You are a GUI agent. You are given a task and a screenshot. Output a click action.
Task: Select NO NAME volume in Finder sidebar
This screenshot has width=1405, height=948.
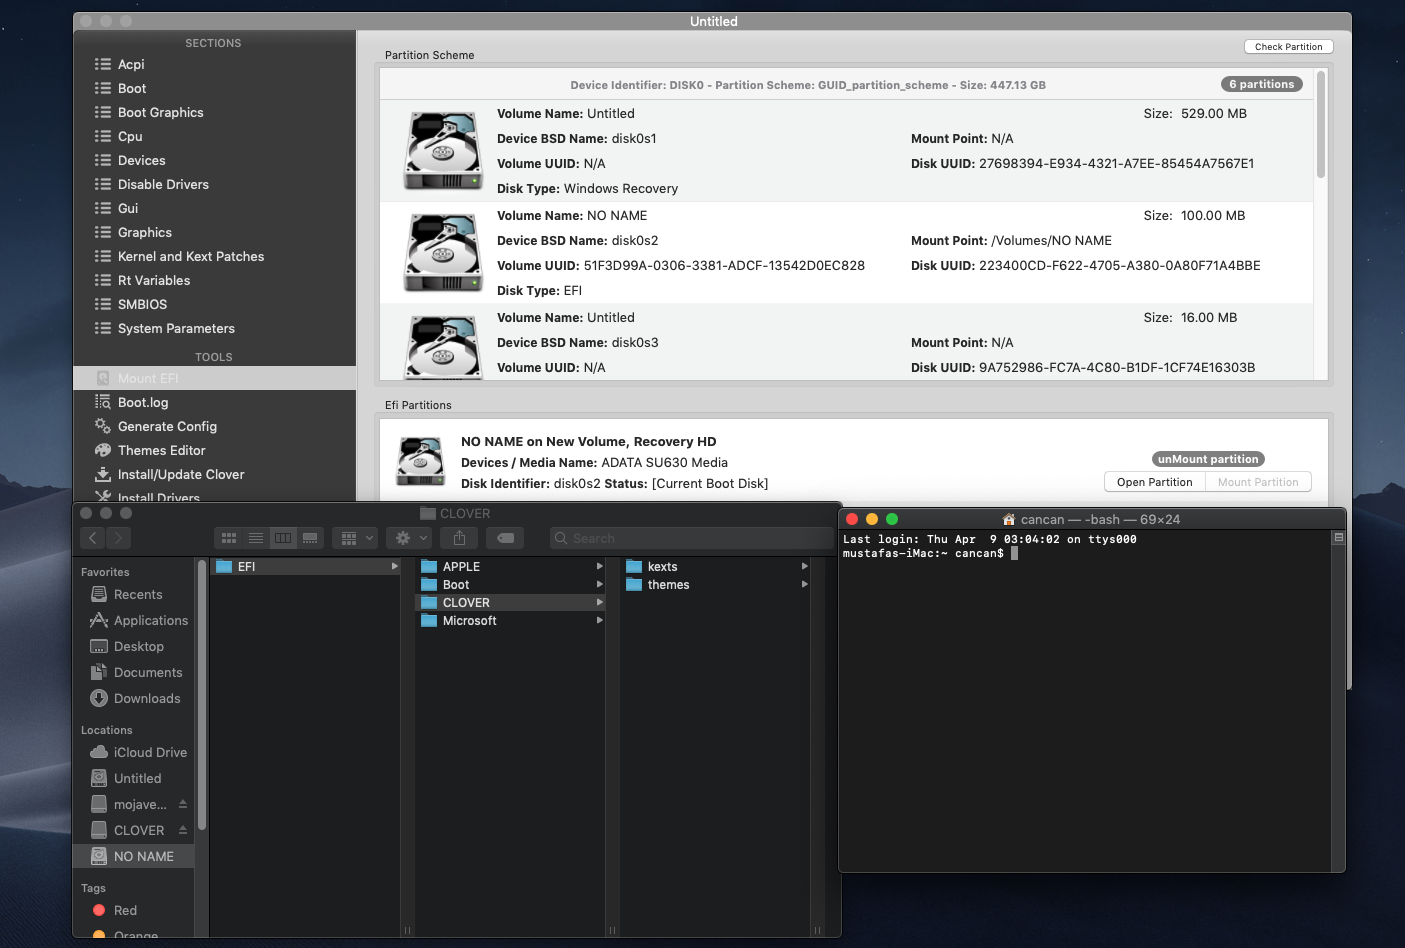[135, 856]
